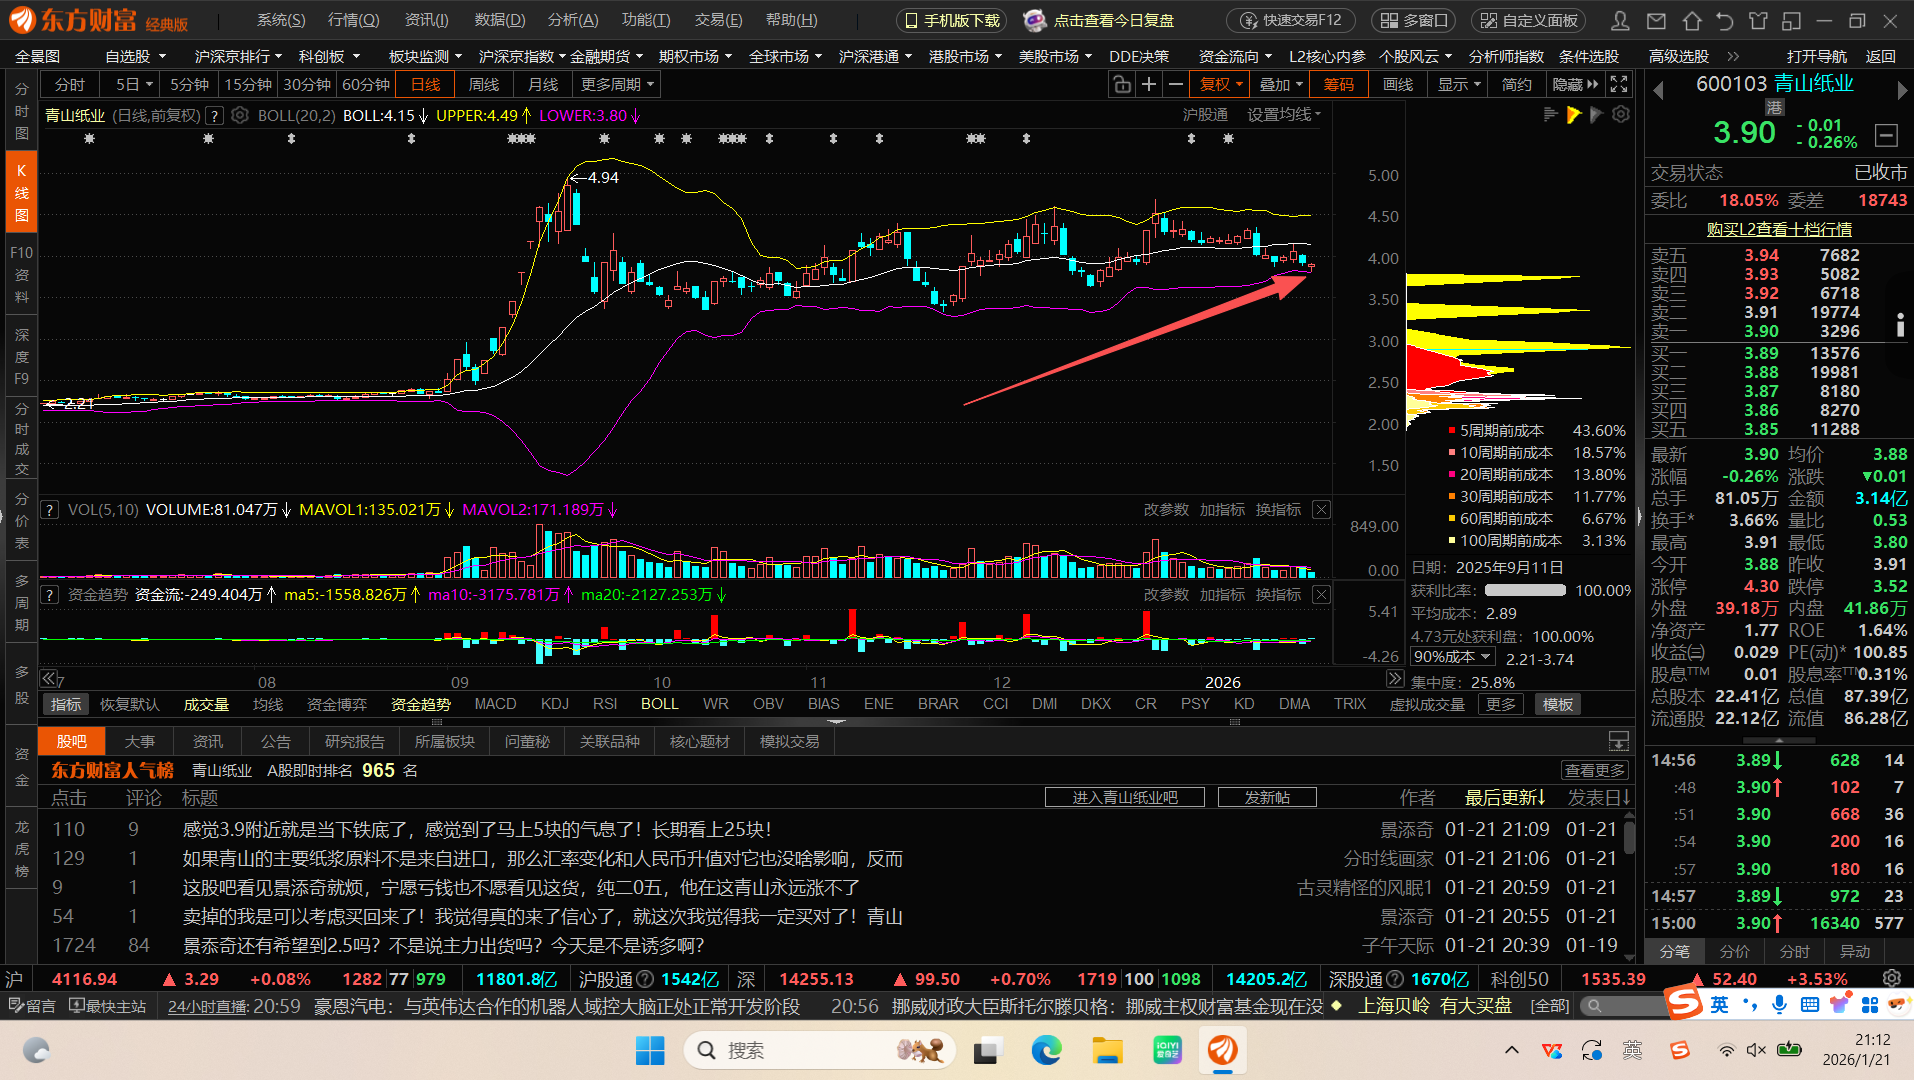Viewport: 1914px width, 1080px height.
Task: Open the 行情(Q) menu
Action: [354, 20]
